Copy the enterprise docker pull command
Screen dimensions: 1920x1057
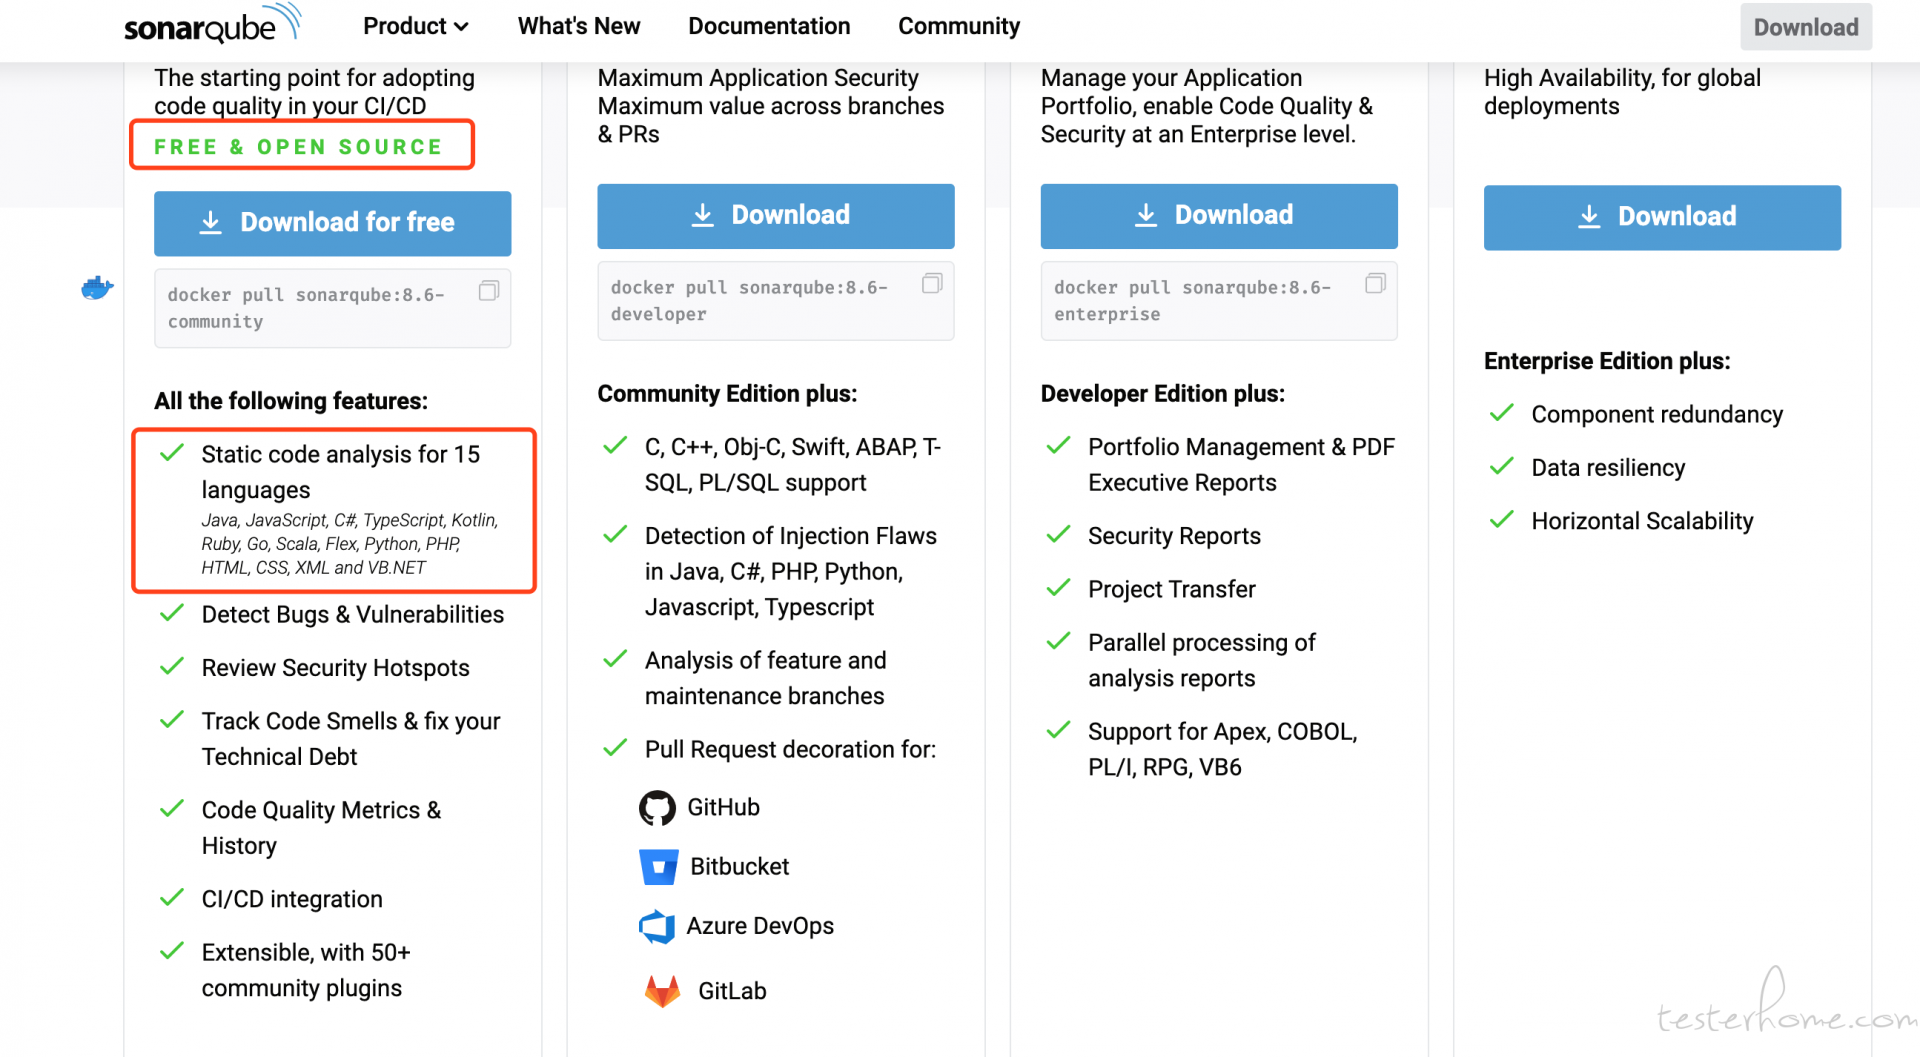tap(1376, 284)
